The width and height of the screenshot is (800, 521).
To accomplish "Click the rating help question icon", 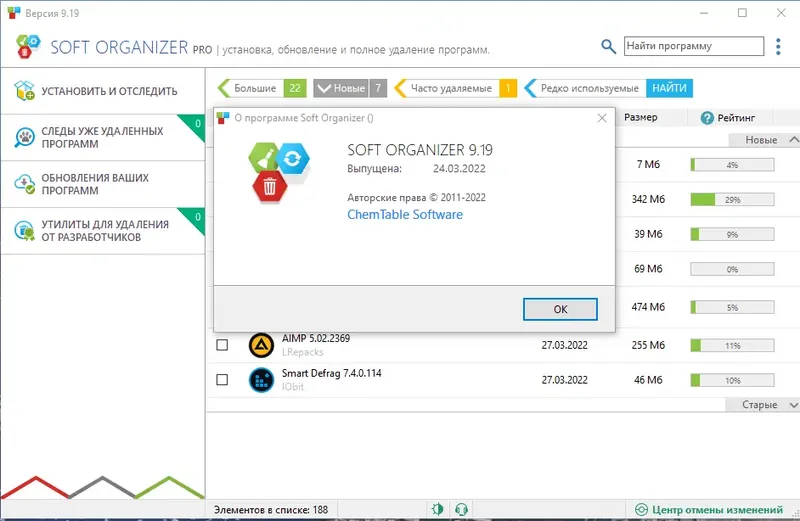I will tap(707, 118).
